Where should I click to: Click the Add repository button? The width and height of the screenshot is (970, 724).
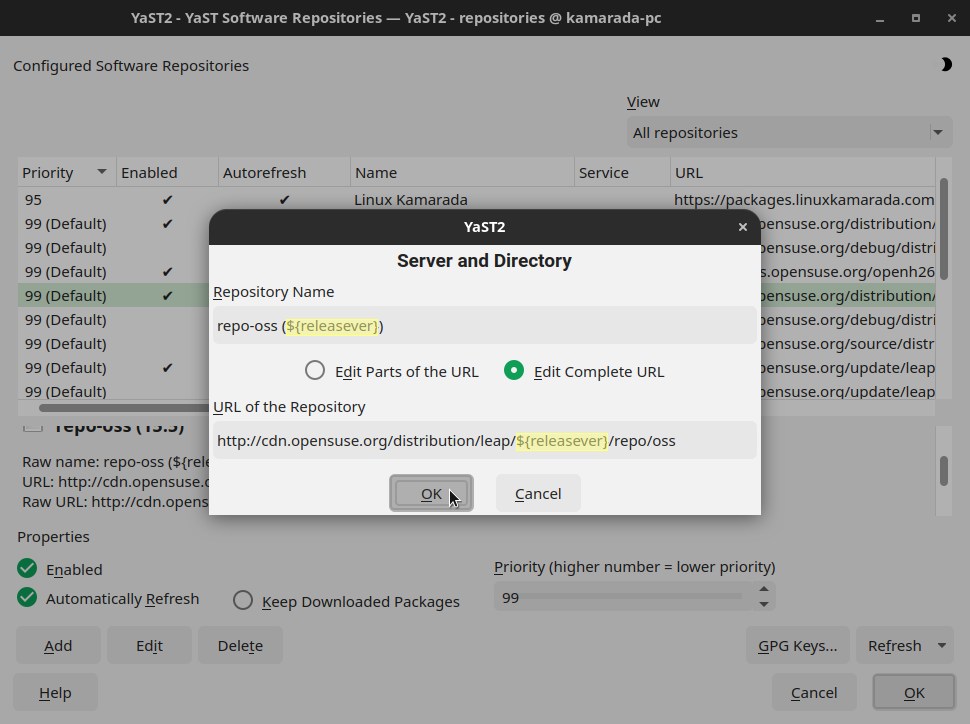click(58, 645)
